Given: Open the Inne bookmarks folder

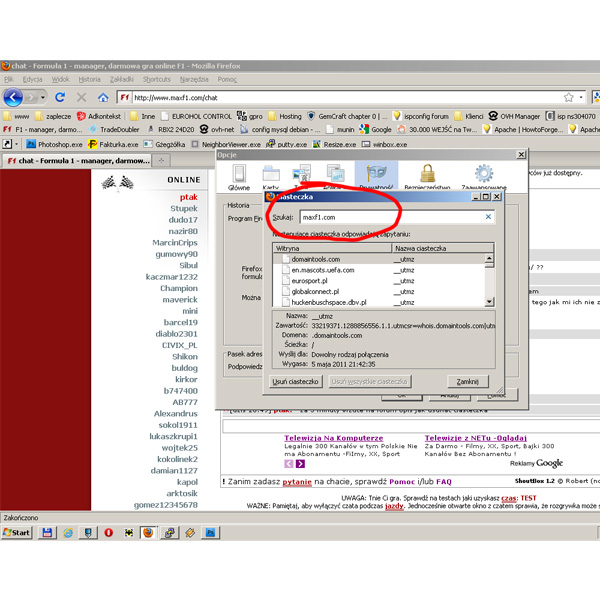Looking at the screenshot, I should point(143,116).
